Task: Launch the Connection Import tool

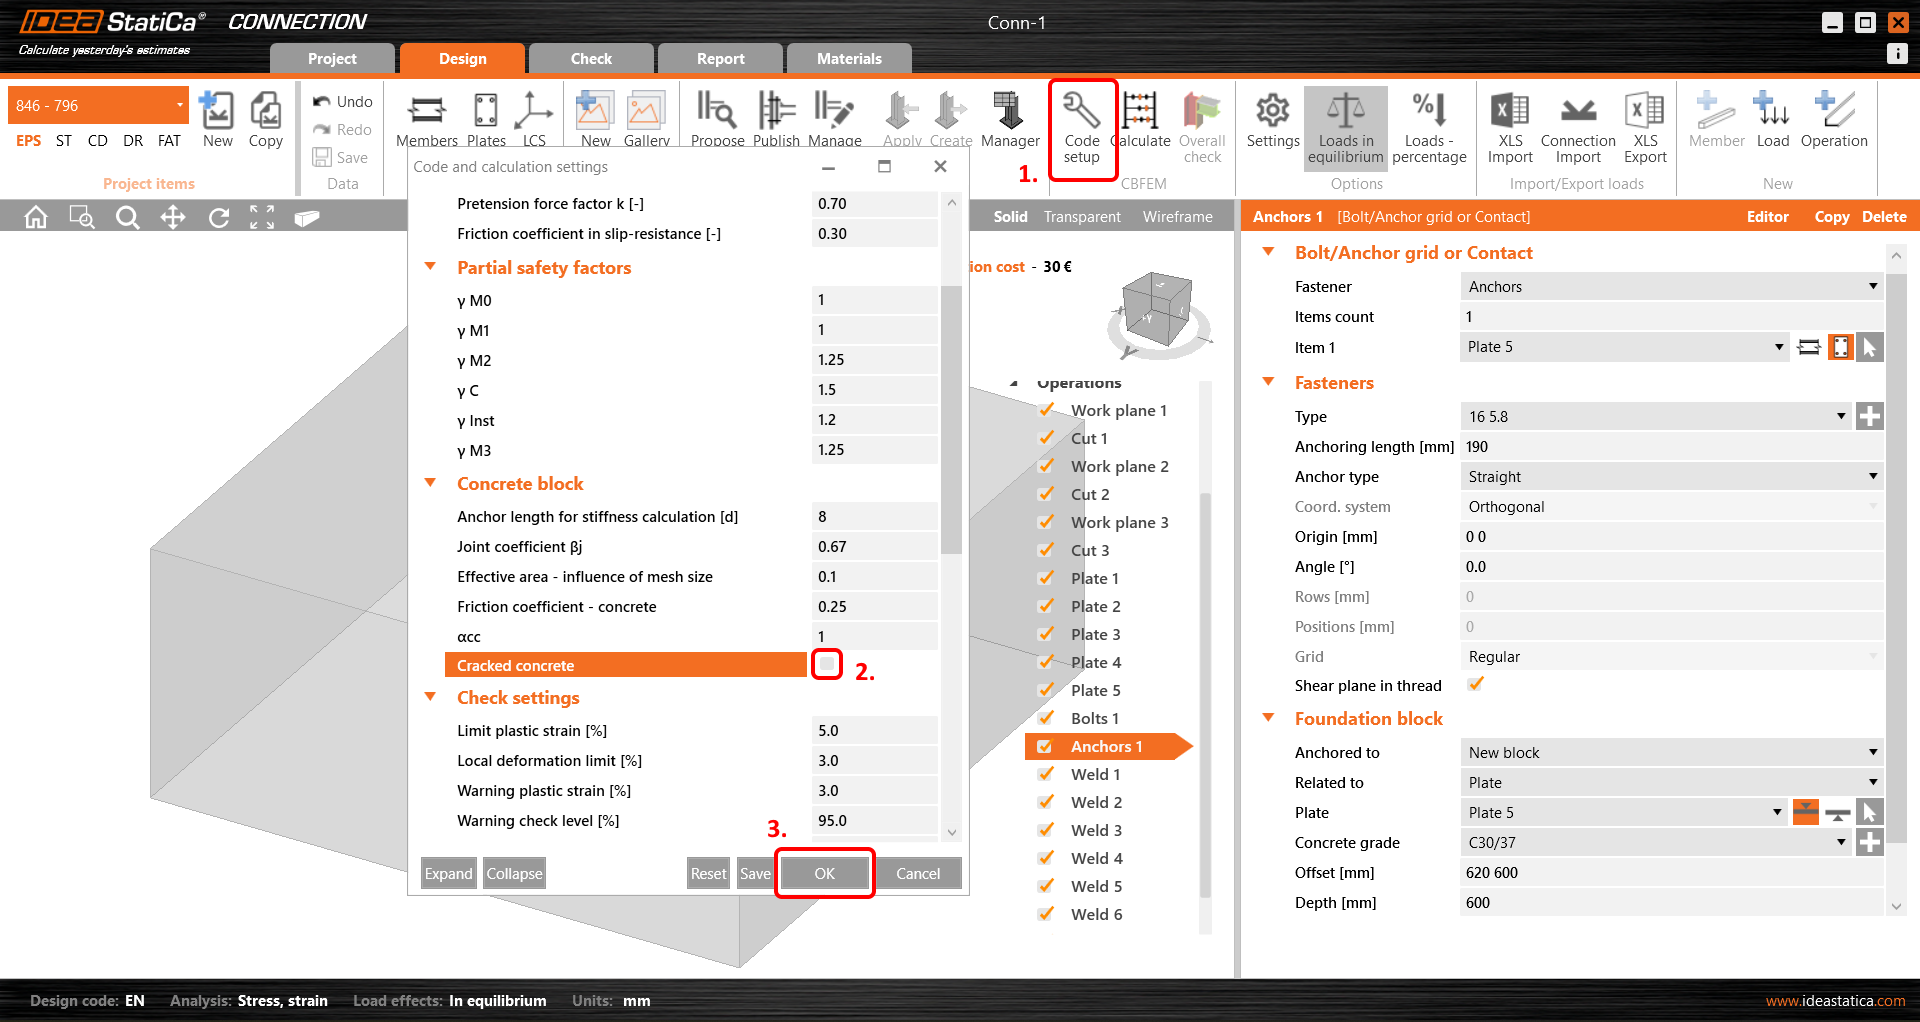Action: [1578, 128]
